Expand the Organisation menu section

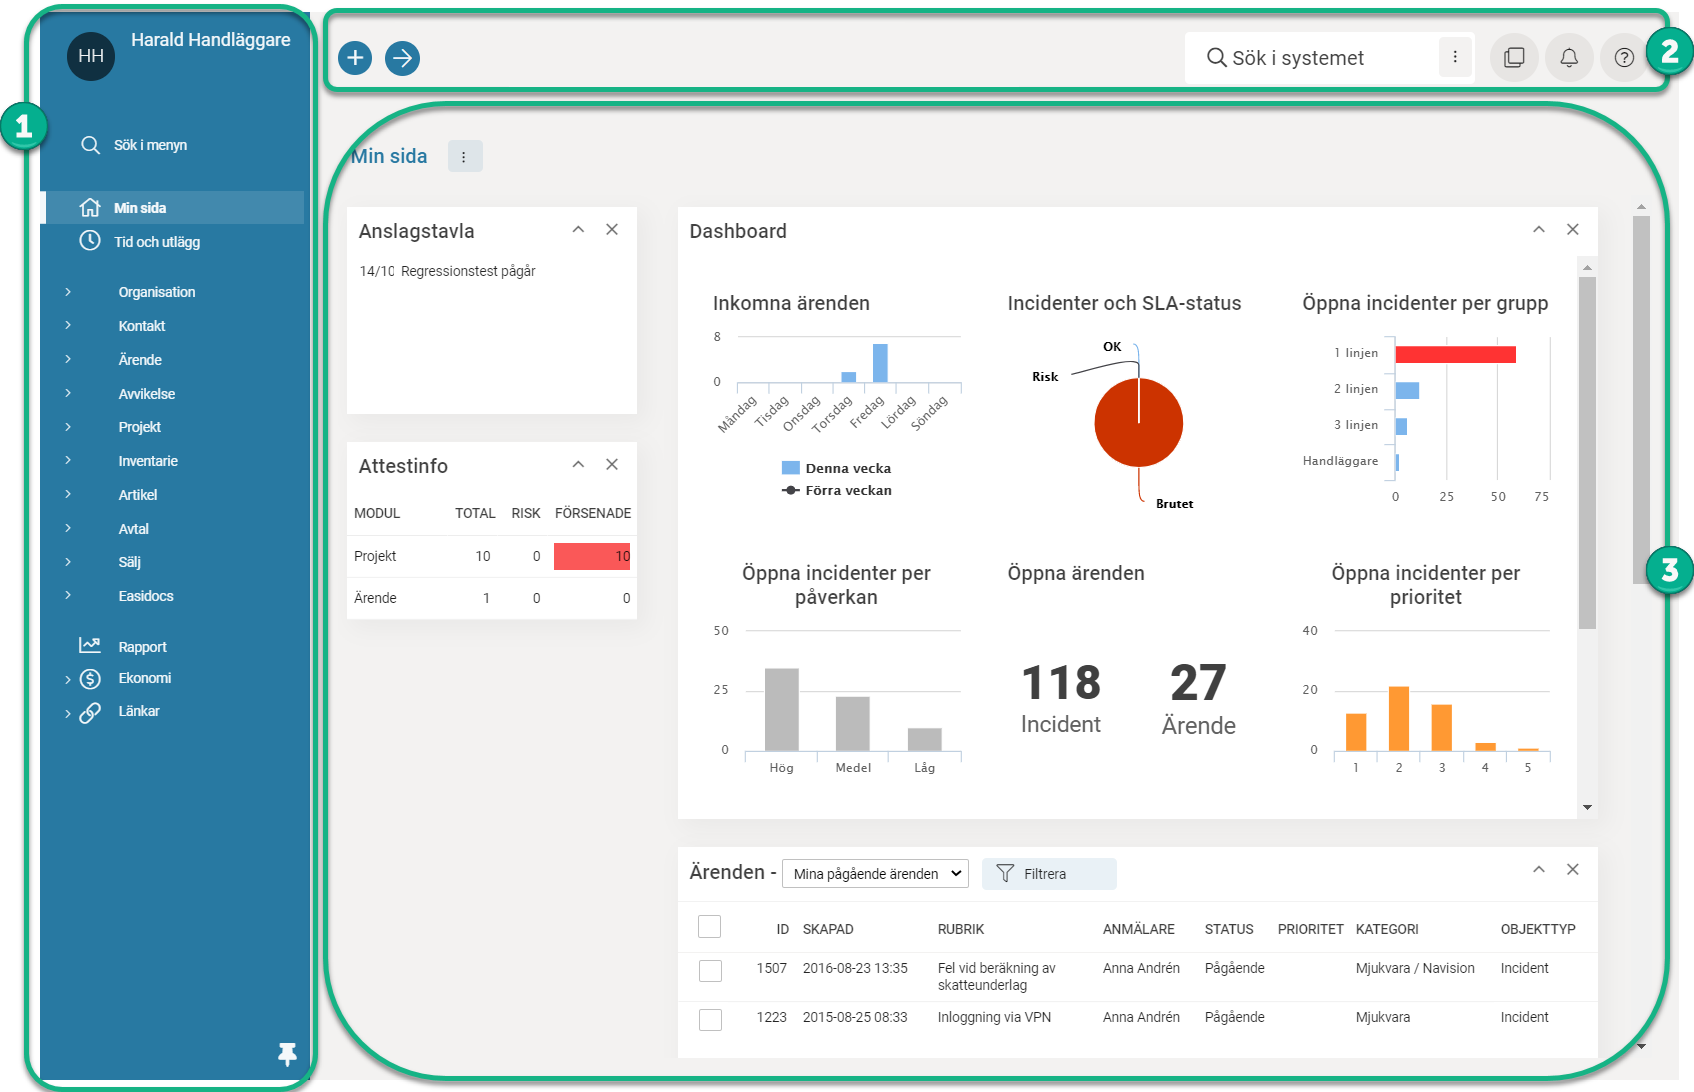coord(156,292)
